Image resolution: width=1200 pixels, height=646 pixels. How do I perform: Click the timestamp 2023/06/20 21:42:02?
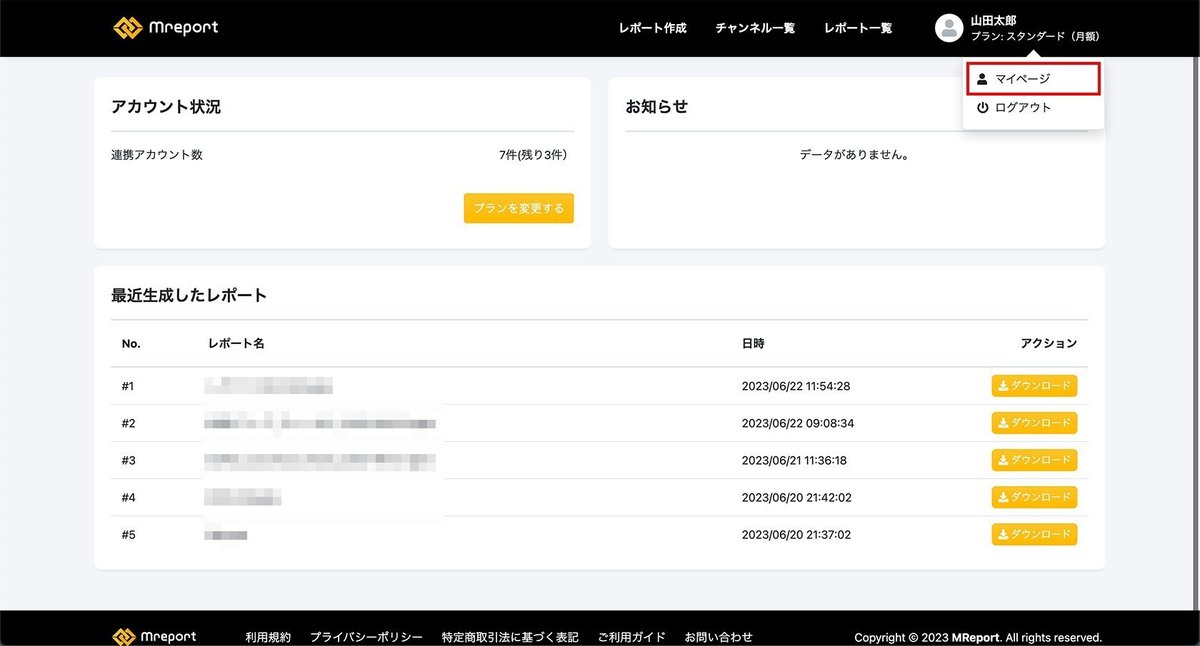point(796,497)
